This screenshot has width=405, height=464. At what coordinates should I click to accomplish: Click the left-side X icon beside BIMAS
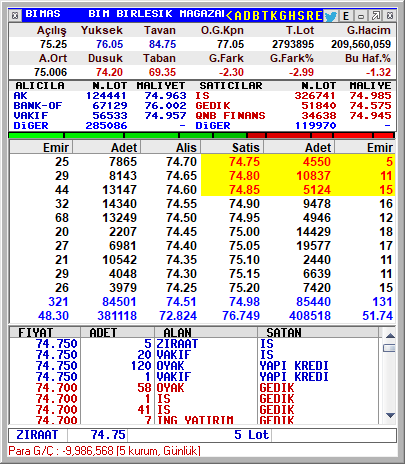coord(15,15)
